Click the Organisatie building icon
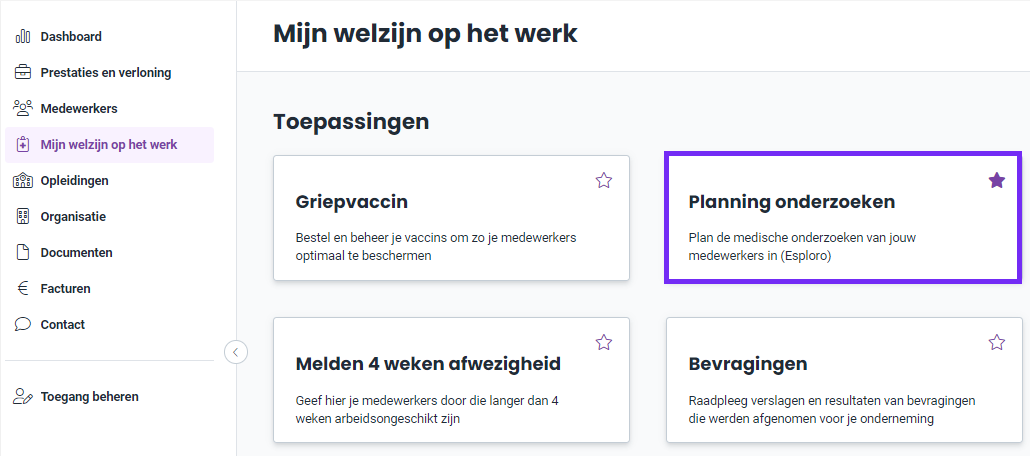The height and width of the screenshot is (456, 1030). tap(23, 216)
